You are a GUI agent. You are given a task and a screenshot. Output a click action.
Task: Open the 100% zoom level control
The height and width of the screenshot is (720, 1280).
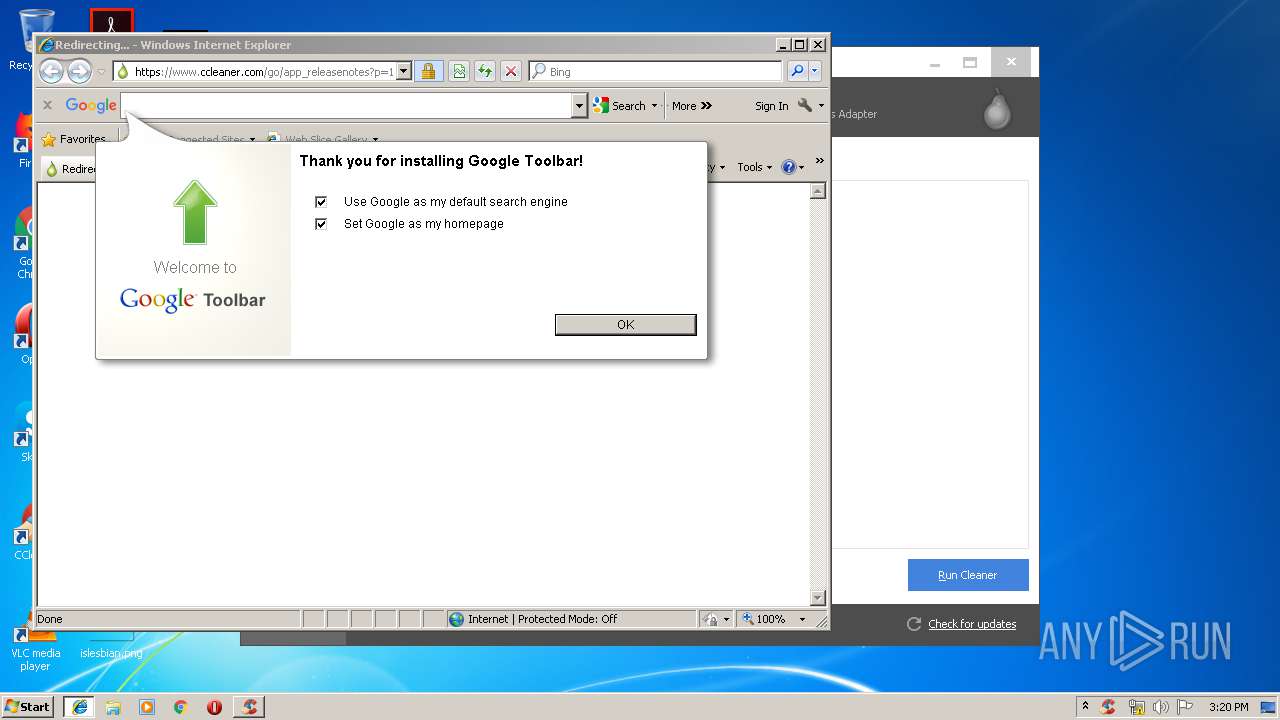774,619
